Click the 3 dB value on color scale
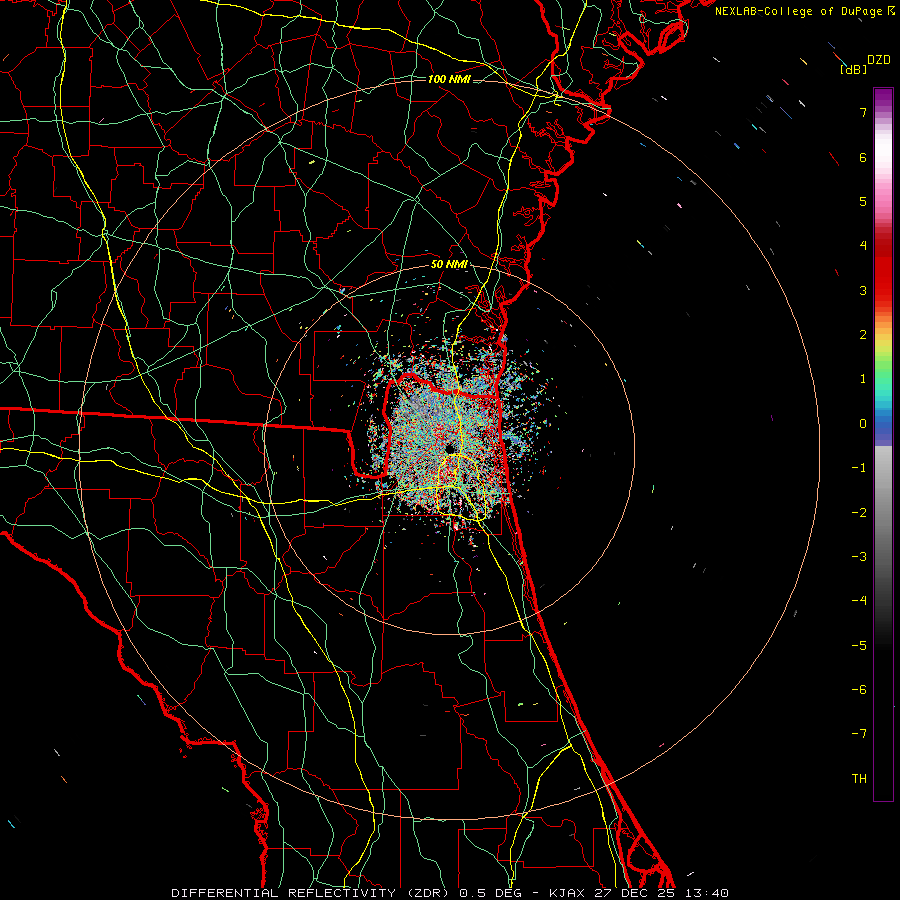The width and height of the screenshot is (900, 900). pos(863,290)
